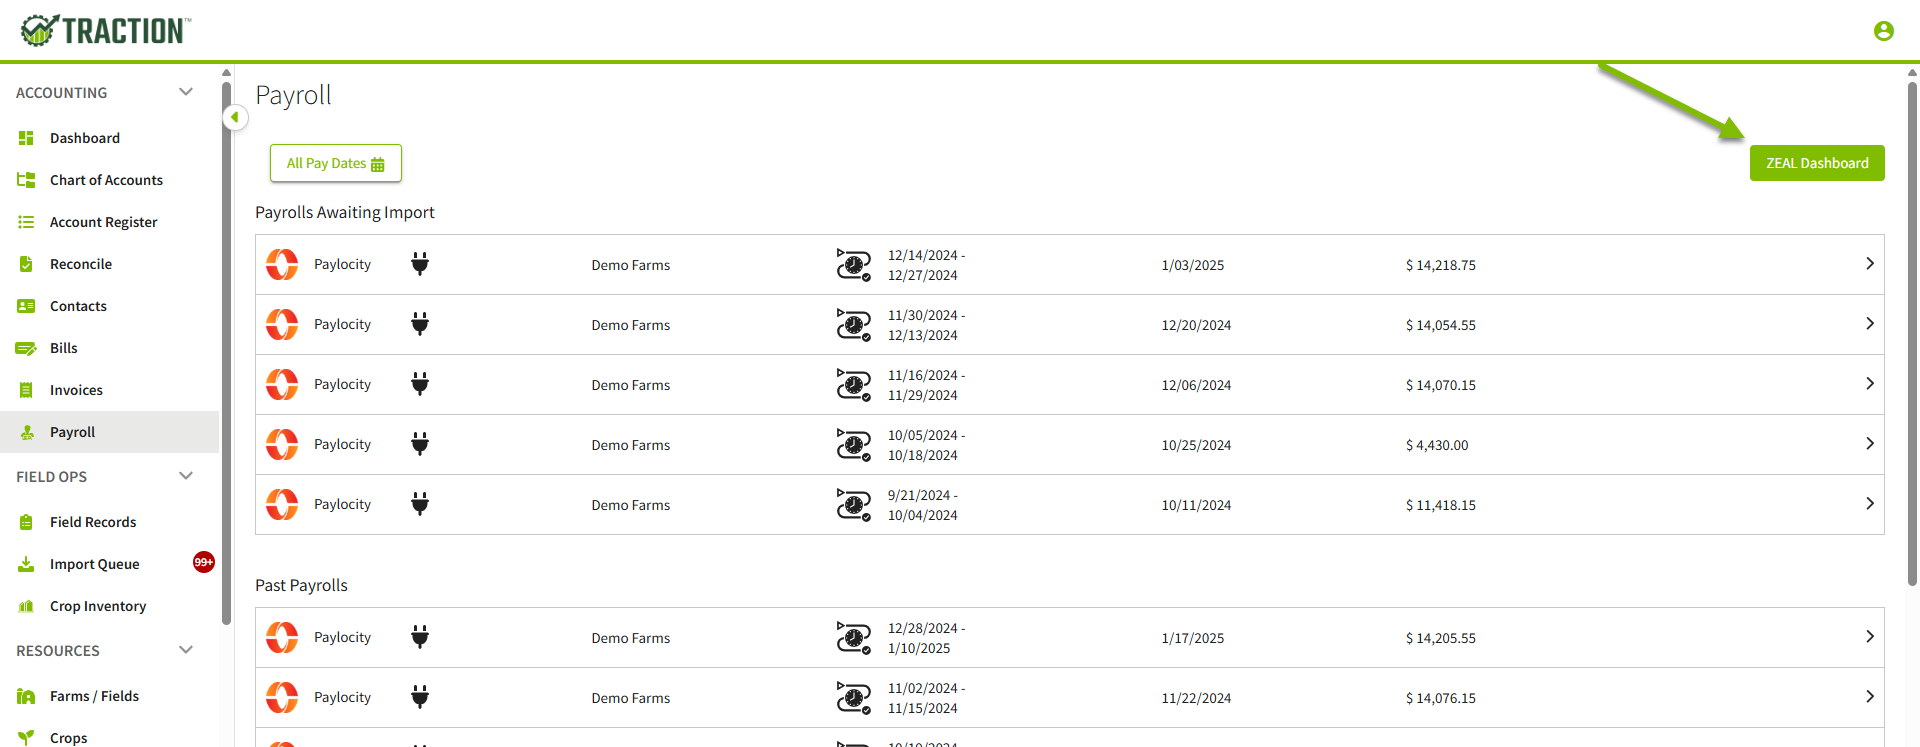Viewport: 1920px width, 747px height.
Task: Collapse the FIELD OPS sidebar section
Action: pos(186,476)
